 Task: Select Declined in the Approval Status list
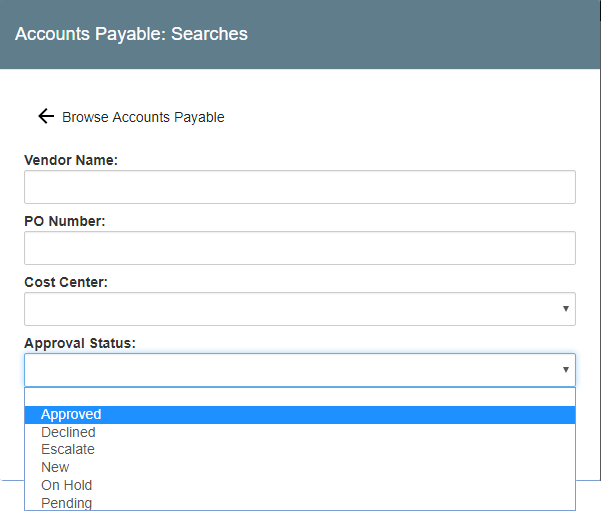68,433
